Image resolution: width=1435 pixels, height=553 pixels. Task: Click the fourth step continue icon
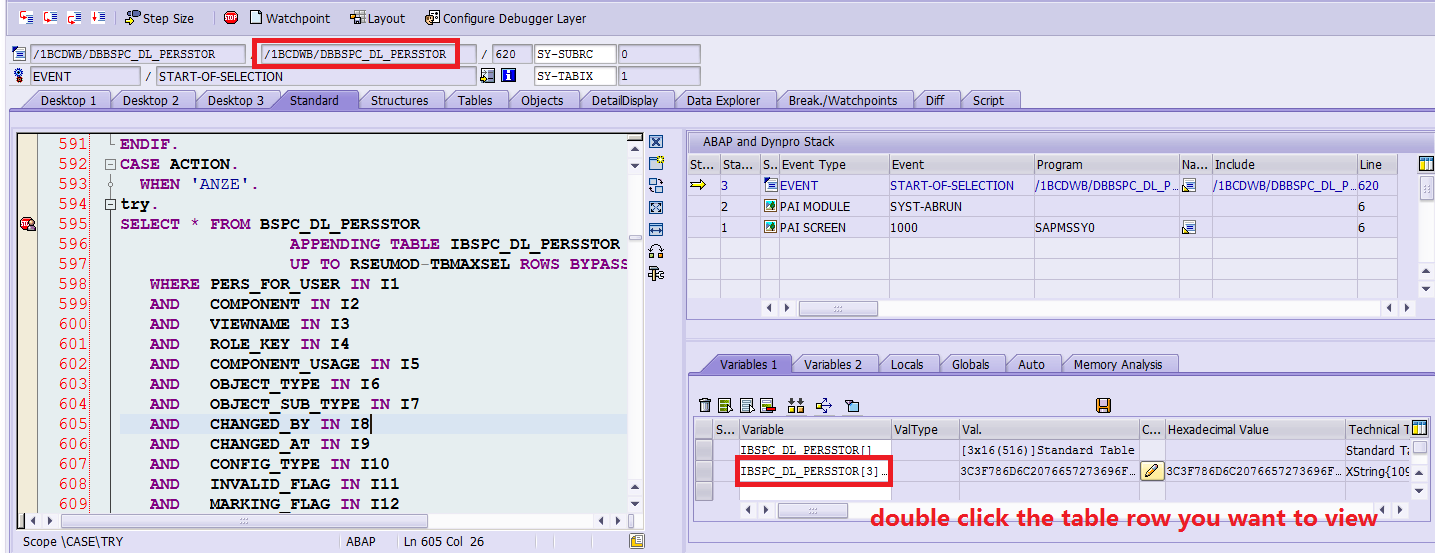98,18
